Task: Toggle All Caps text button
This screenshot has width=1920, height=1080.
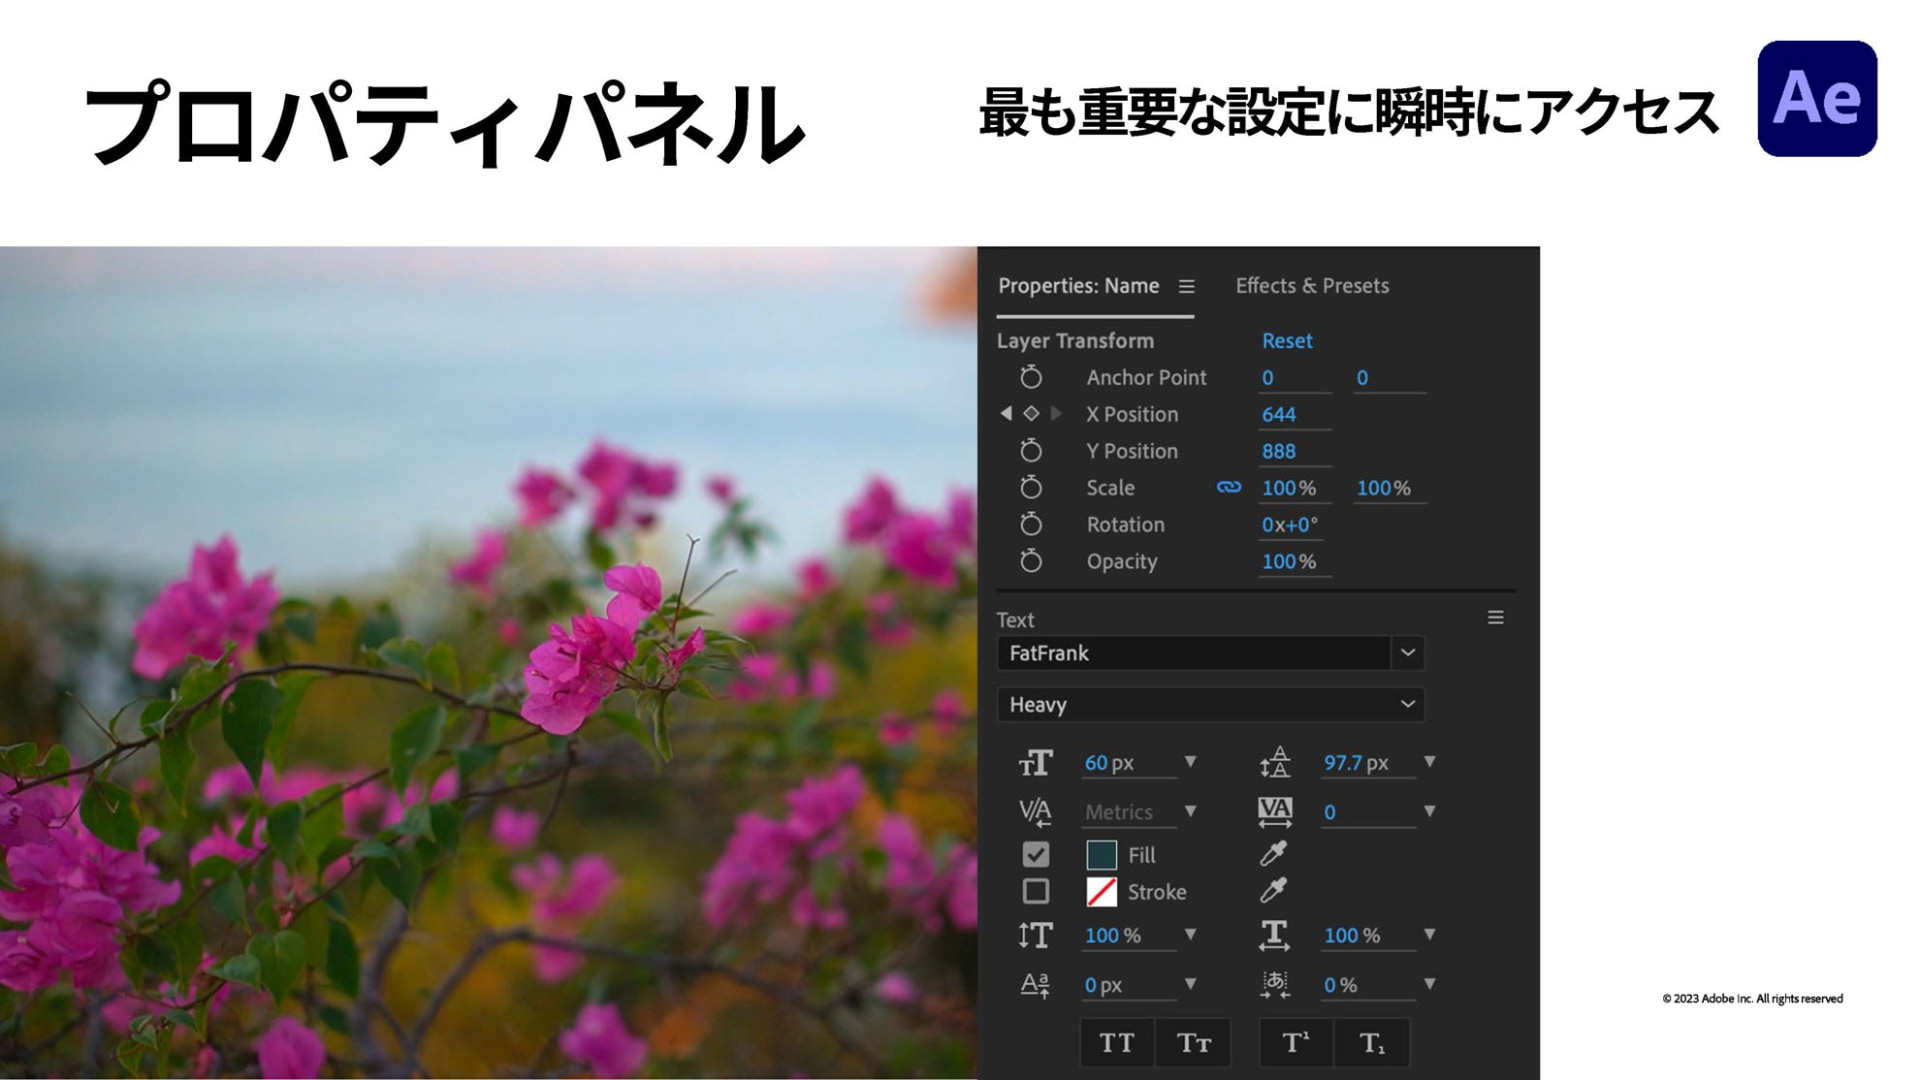Action: click(x=1117, y=1043)
